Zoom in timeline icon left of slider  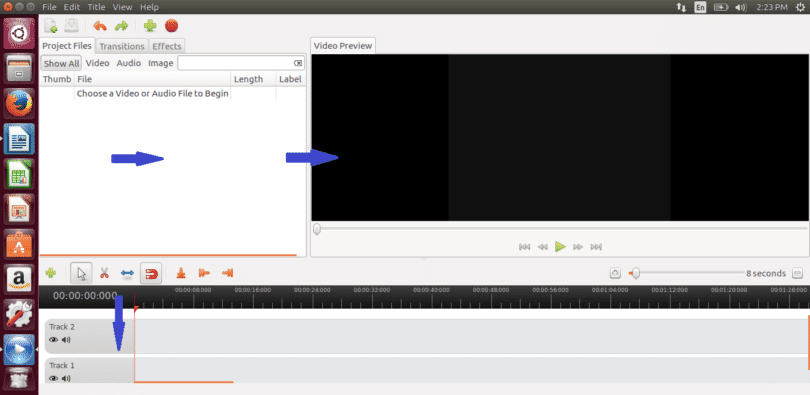tap(615, 273)
